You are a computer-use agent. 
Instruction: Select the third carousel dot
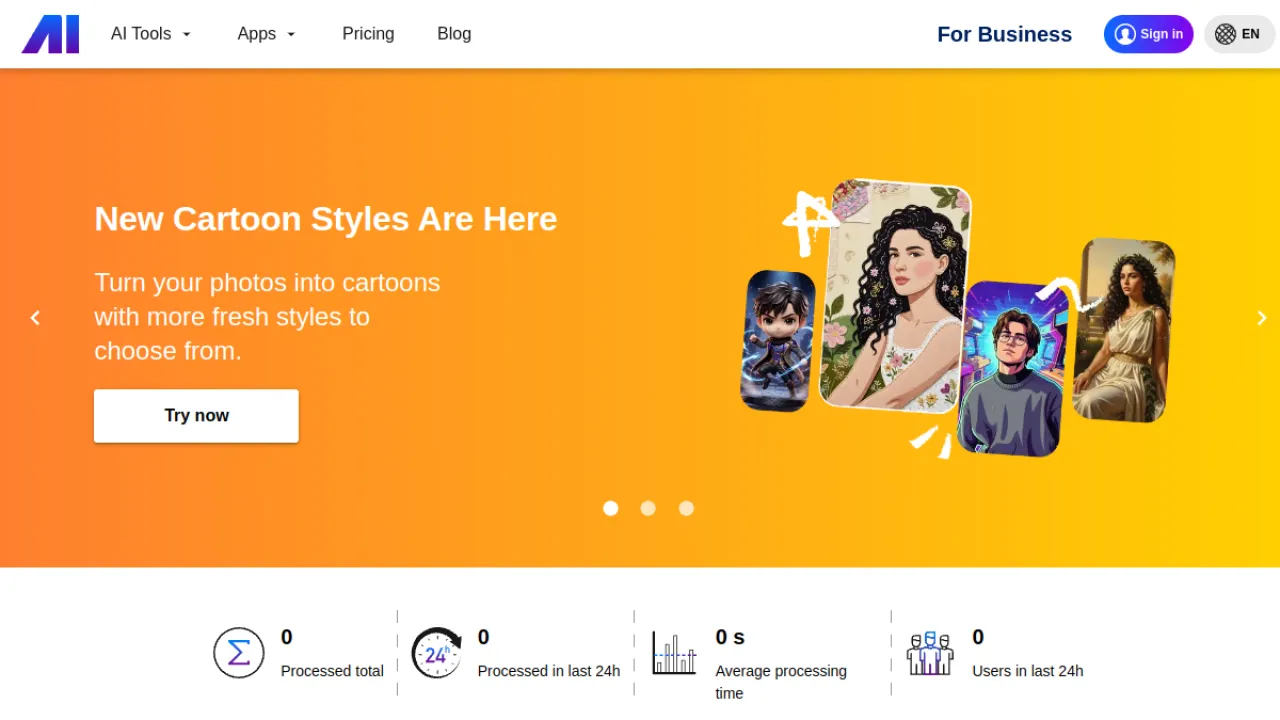686,508
